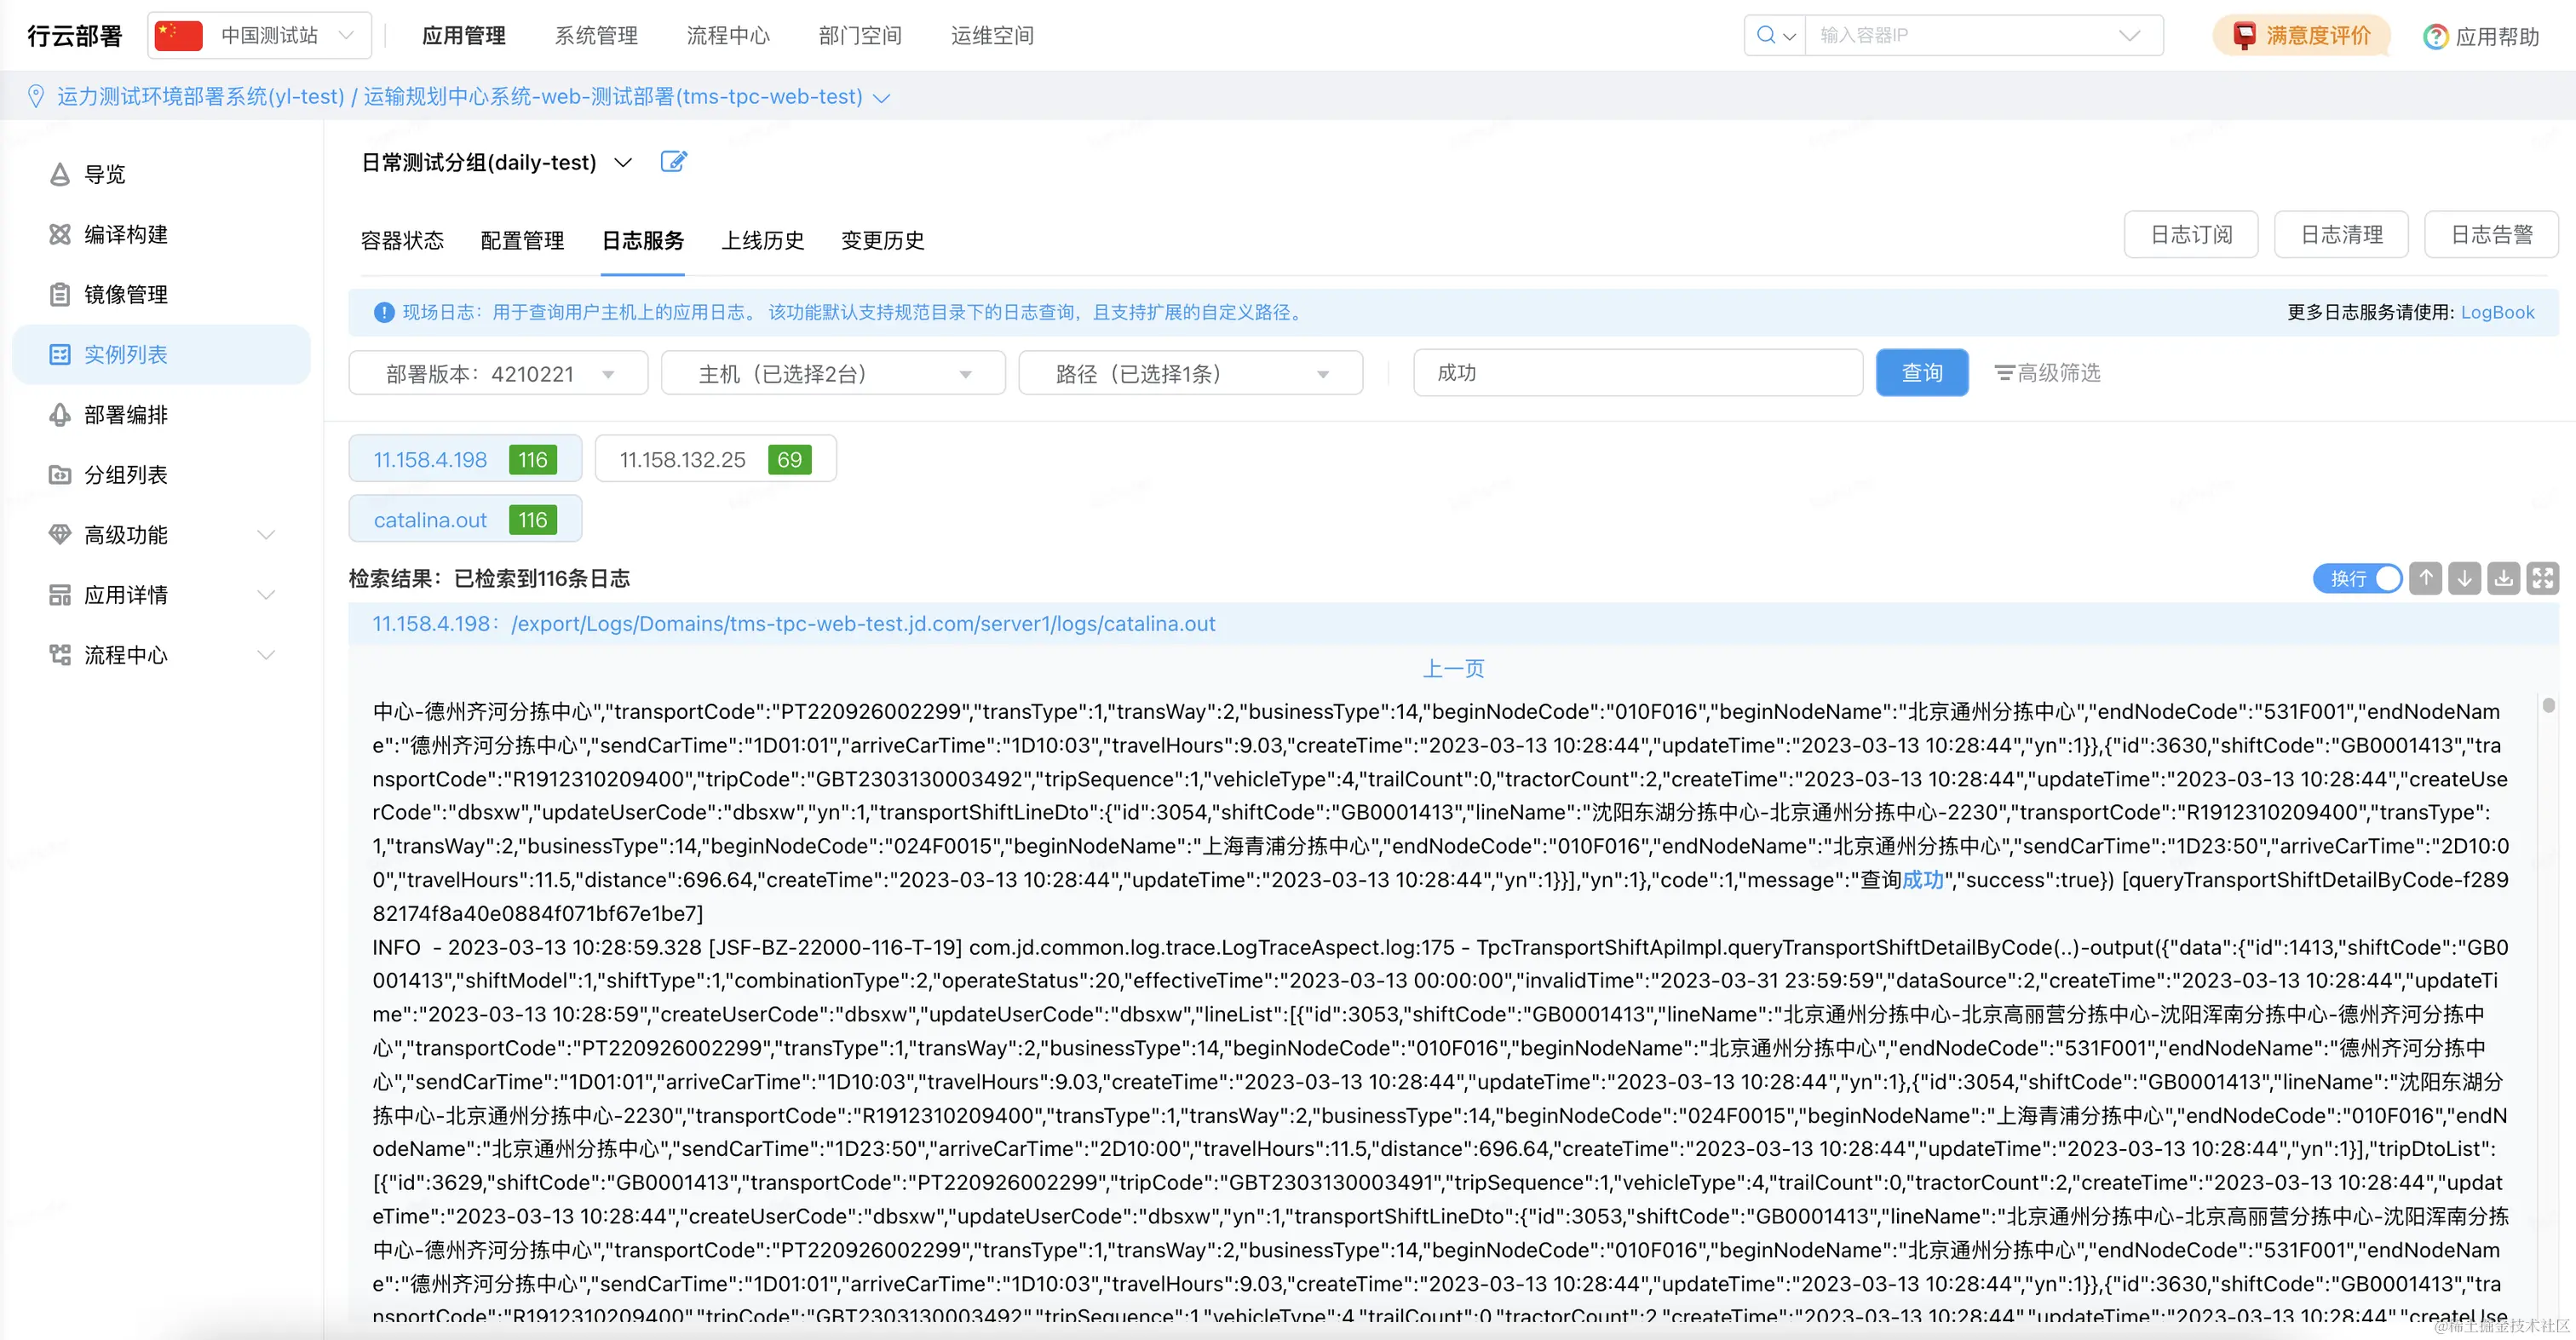This screenshot has width=2576, height=1340.
Task: Click the log panel scrollbar thumb
Action: (2548, 706)
